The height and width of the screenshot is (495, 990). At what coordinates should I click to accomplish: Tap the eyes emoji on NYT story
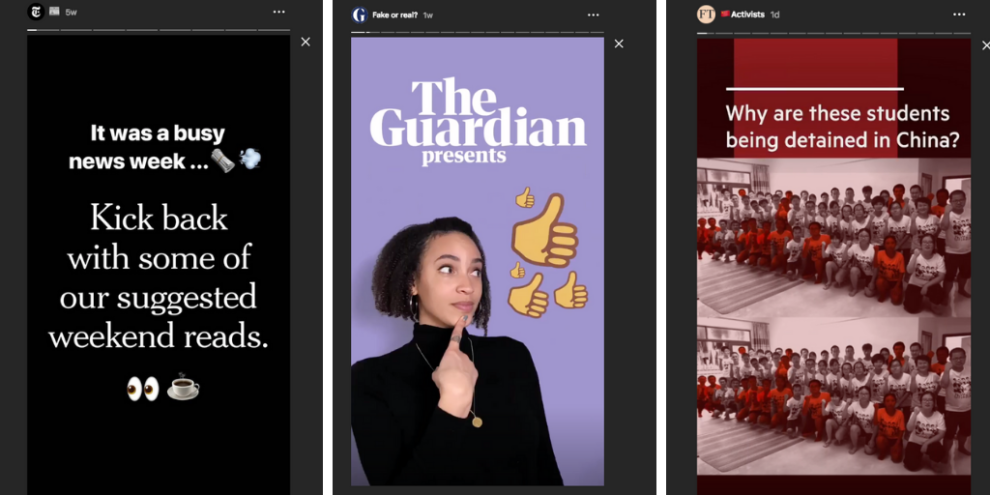click(143, 389)
